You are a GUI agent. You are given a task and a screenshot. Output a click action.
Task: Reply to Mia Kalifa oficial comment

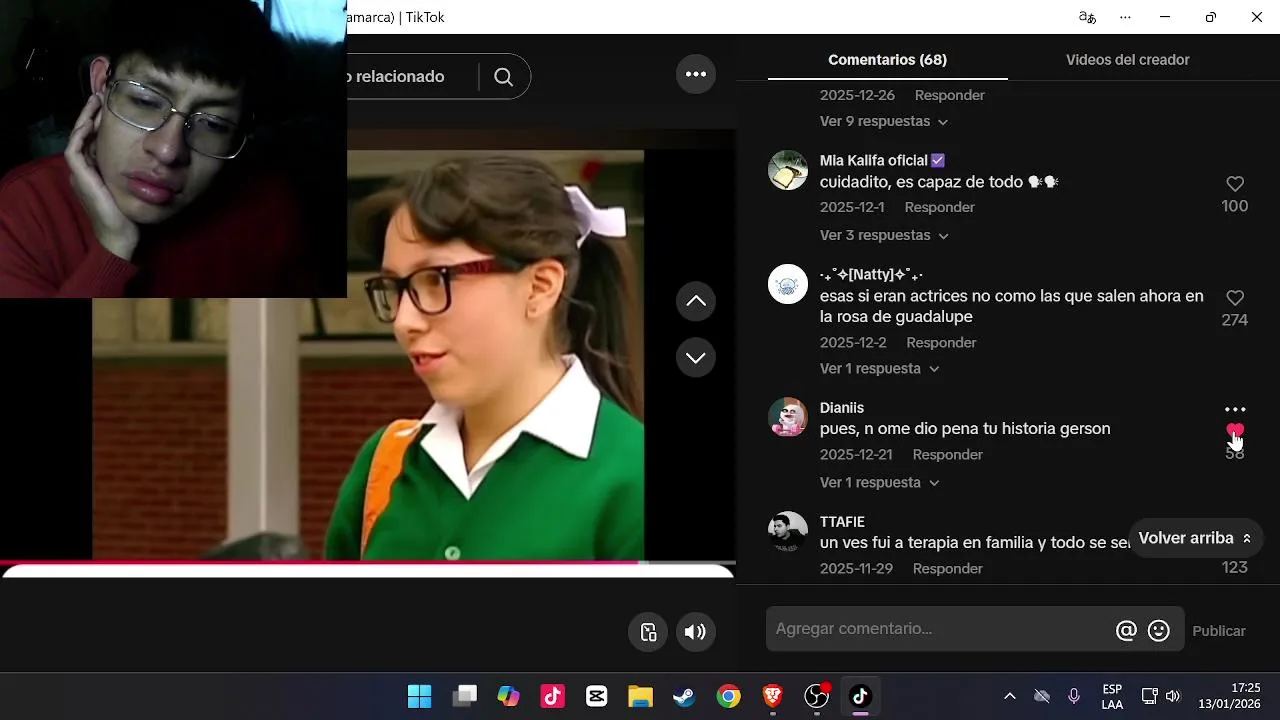[x=940, y=208]
